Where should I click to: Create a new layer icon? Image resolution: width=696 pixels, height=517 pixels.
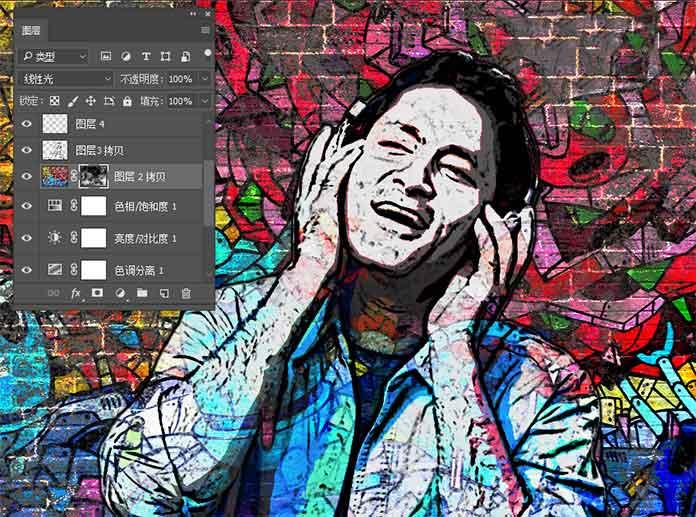[164, 293]
